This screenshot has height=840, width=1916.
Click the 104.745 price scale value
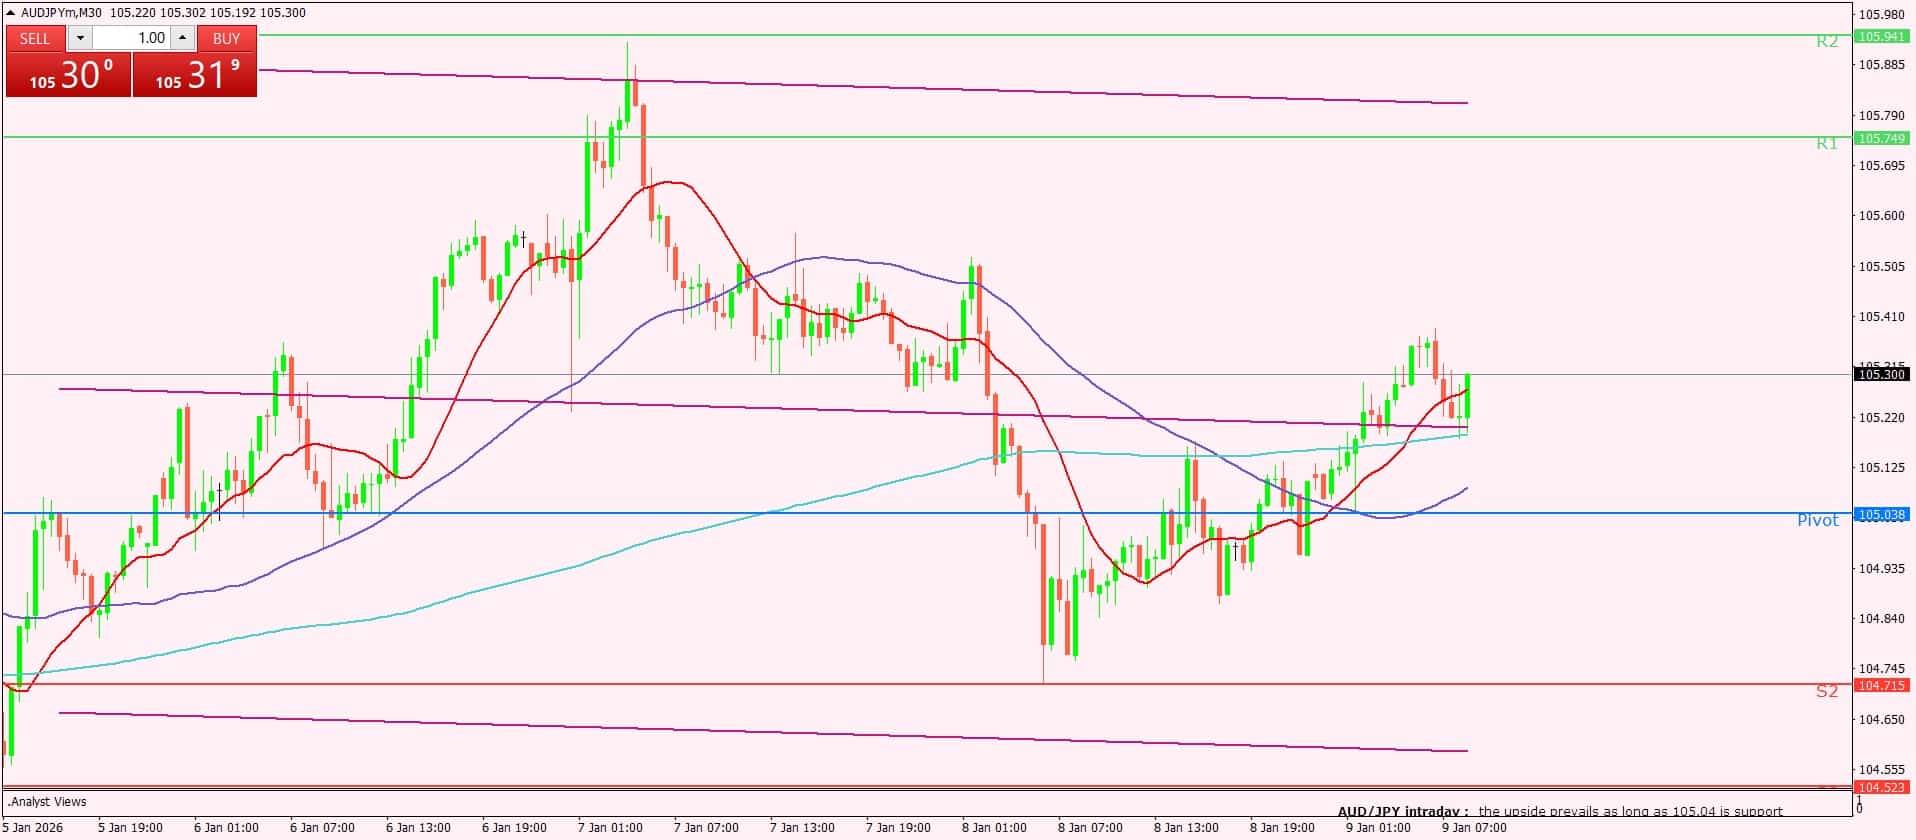pos(1880,669)
